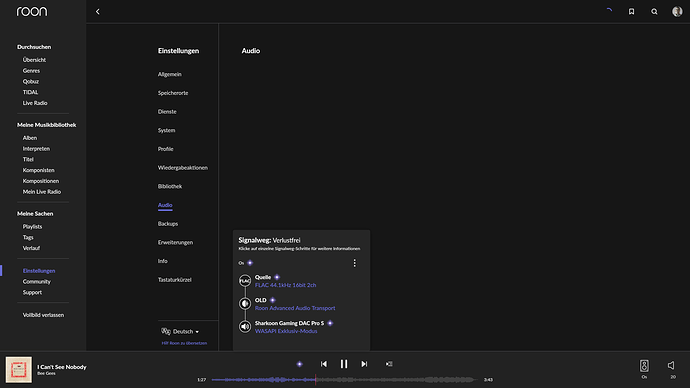Open Support in the sidebar
Viewport: 690px width, 388px height.
(x=32, y=293)
